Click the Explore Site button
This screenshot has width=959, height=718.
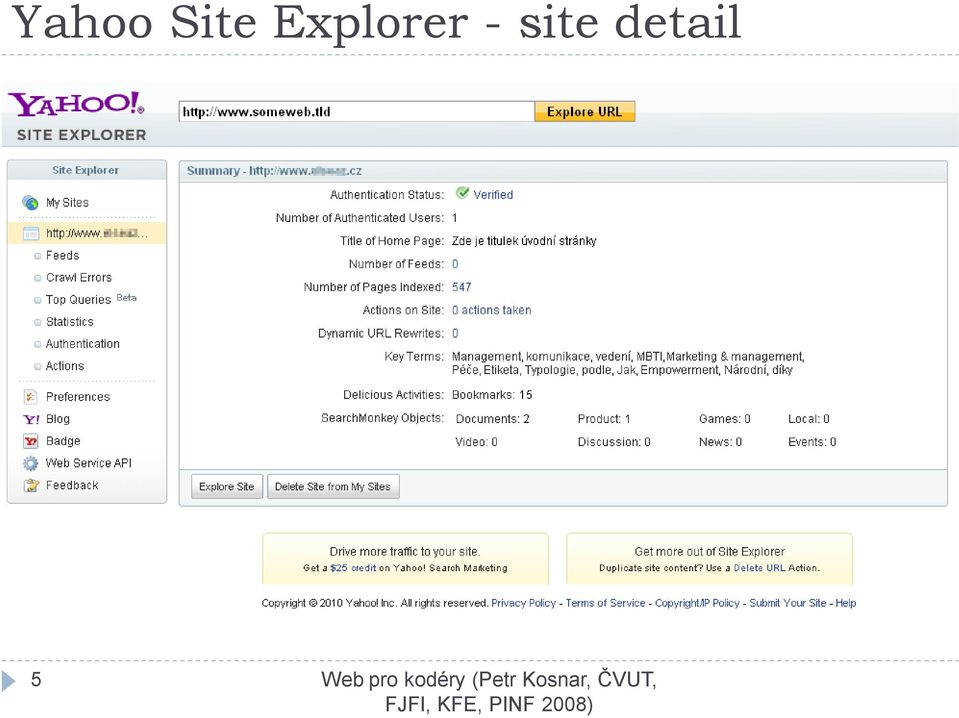click(x=227, y=487)
